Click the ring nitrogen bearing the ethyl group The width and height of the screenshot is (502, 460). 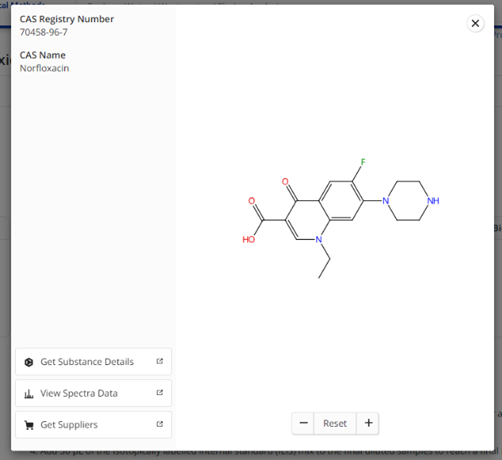click(319, 239)
